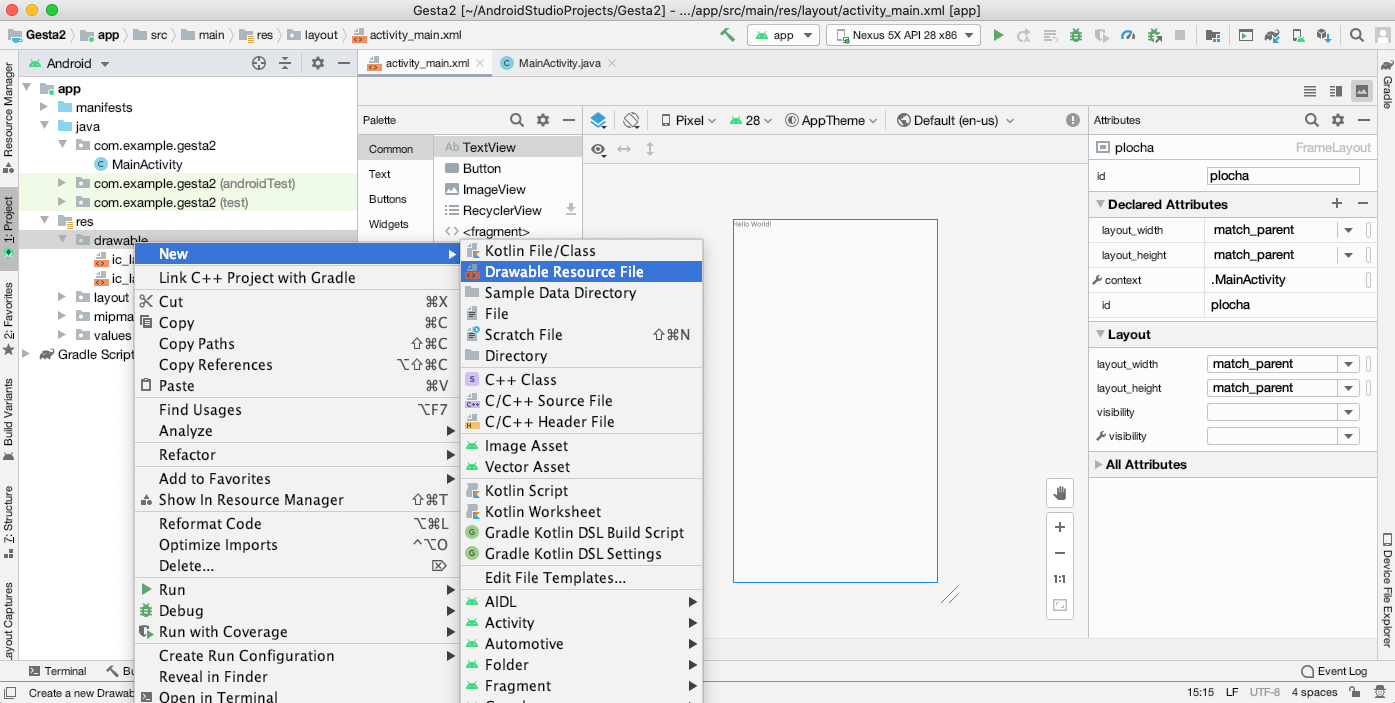Expand the manifests folder in project tree
This screenshot has width=1395, height=703.
[44, 107]
